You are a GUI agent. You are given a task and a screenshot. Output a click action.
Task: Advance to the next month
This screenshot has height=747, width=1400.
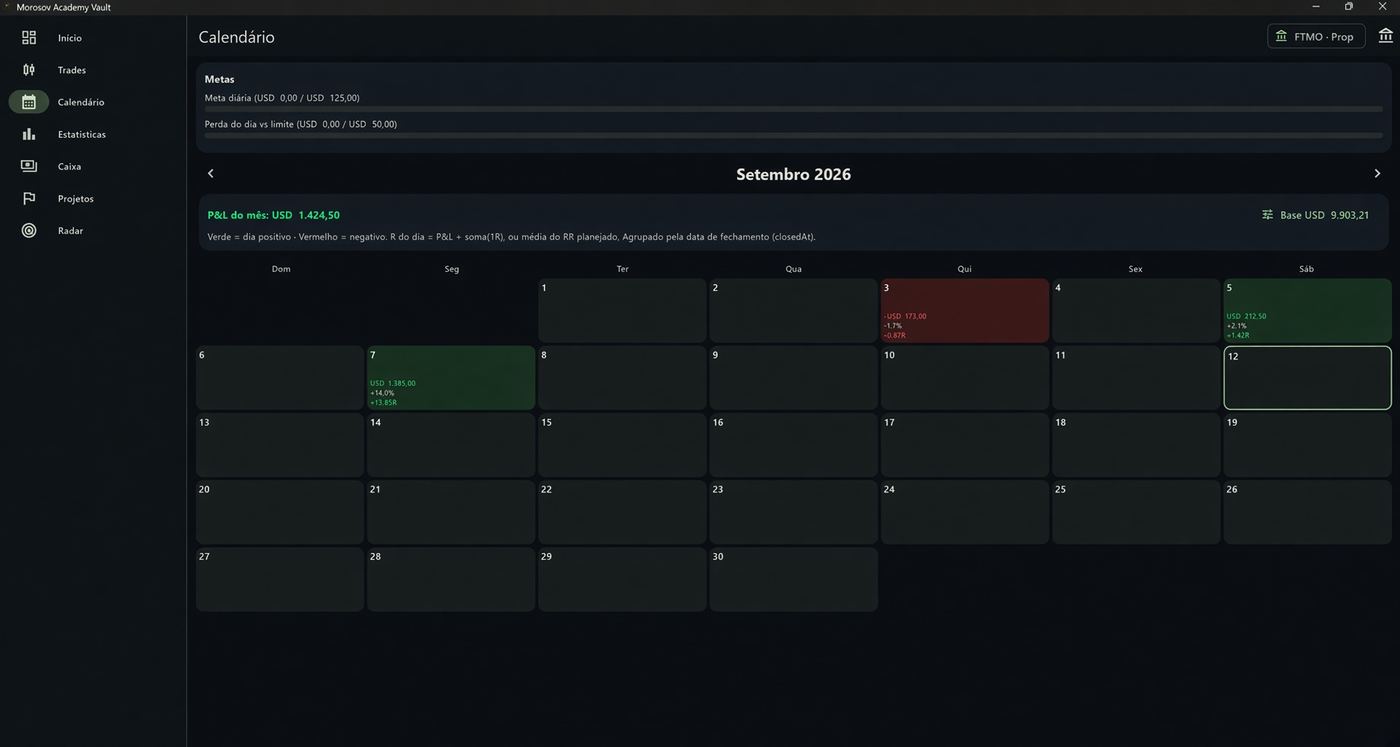pyautogui.click(x=1377, y=174)
